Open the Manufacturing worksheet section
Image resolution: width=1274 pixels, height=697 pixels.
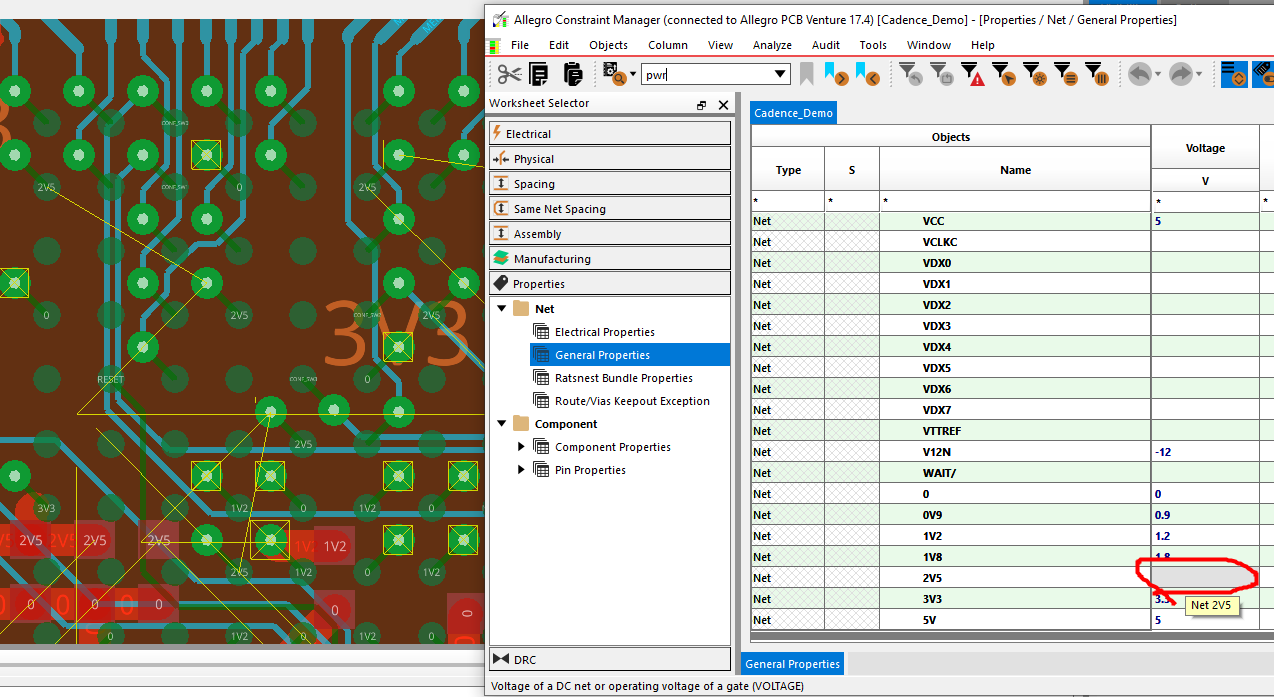(610, 258)
